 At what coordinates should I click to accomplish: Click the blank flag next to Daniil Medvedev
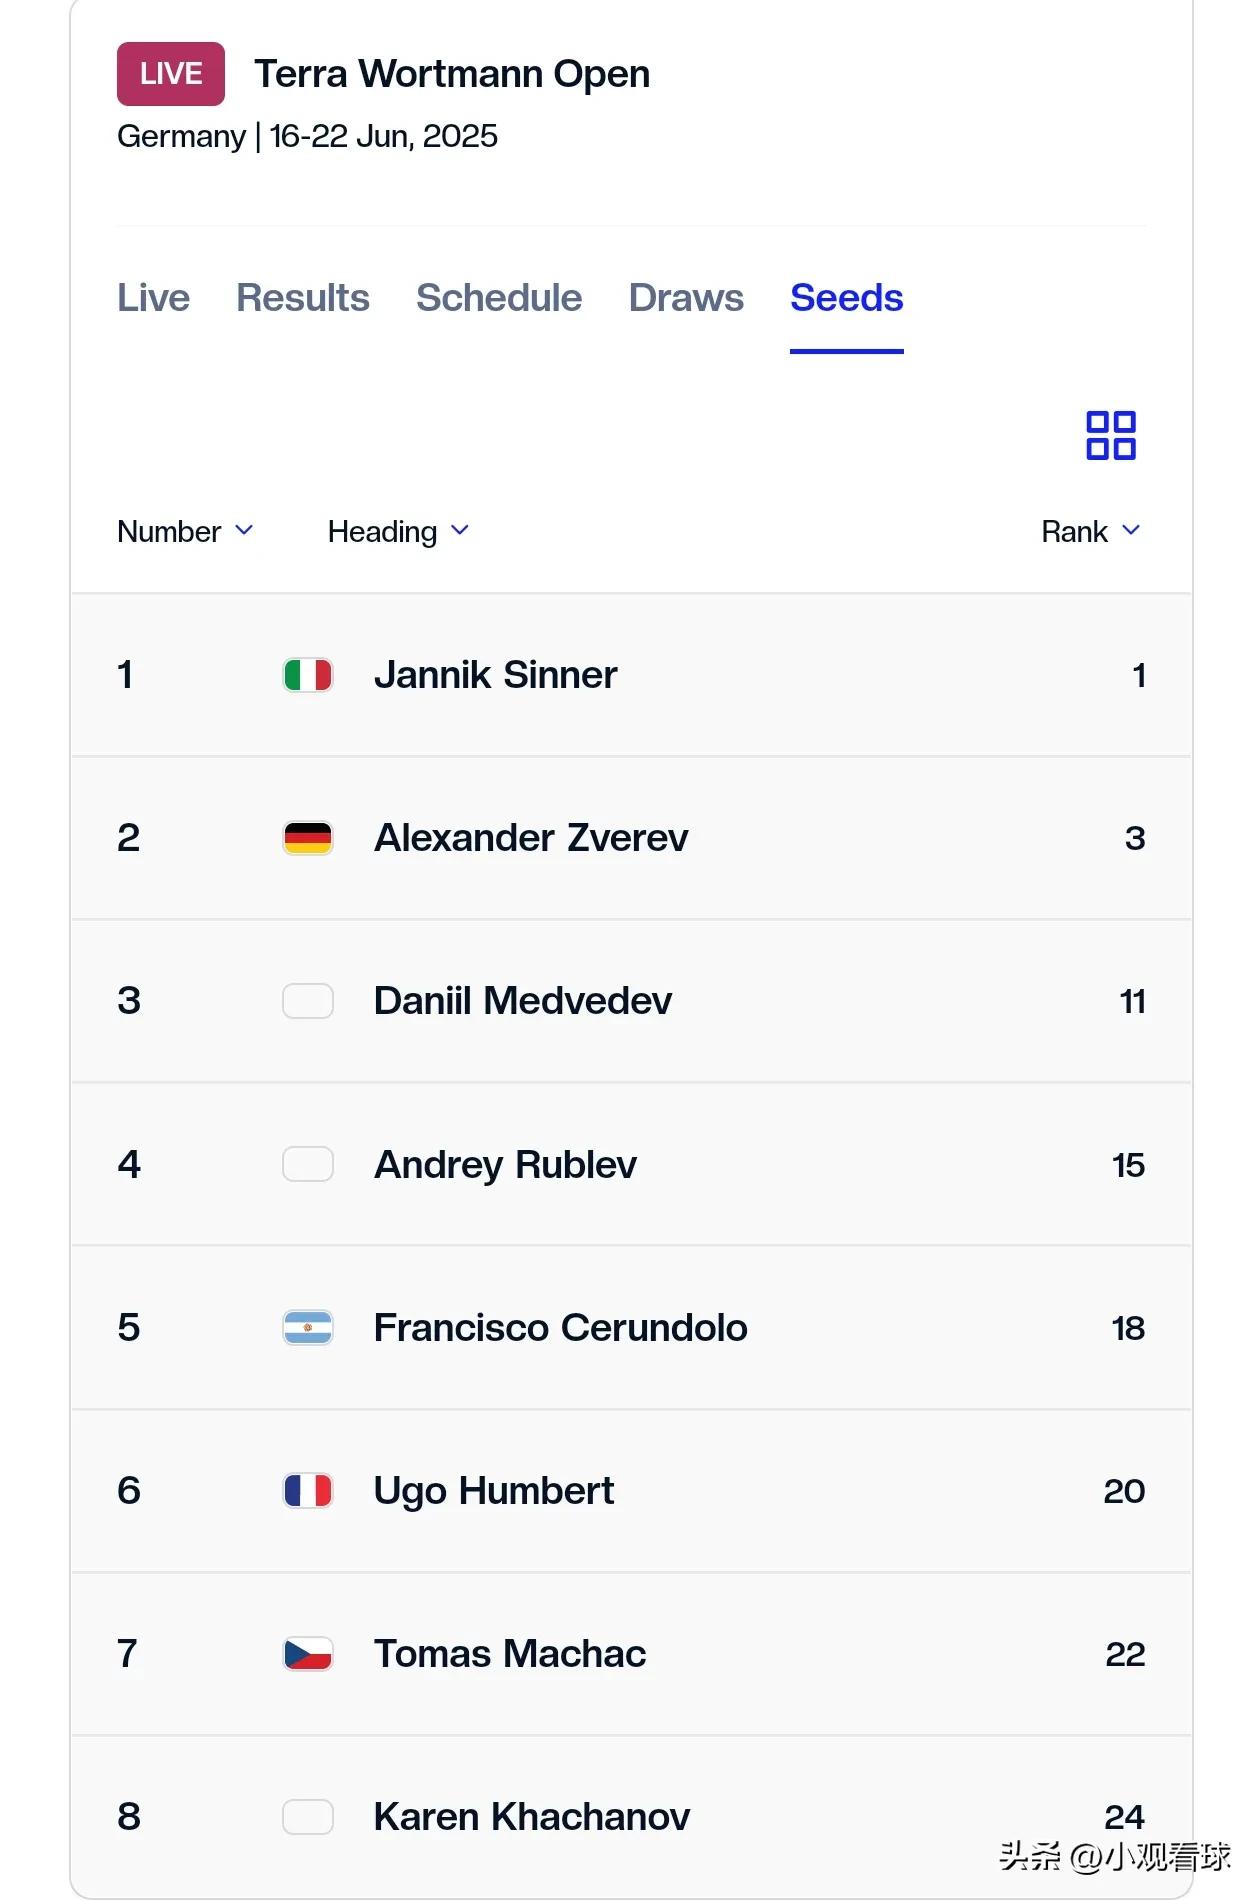click(308, 1001)
